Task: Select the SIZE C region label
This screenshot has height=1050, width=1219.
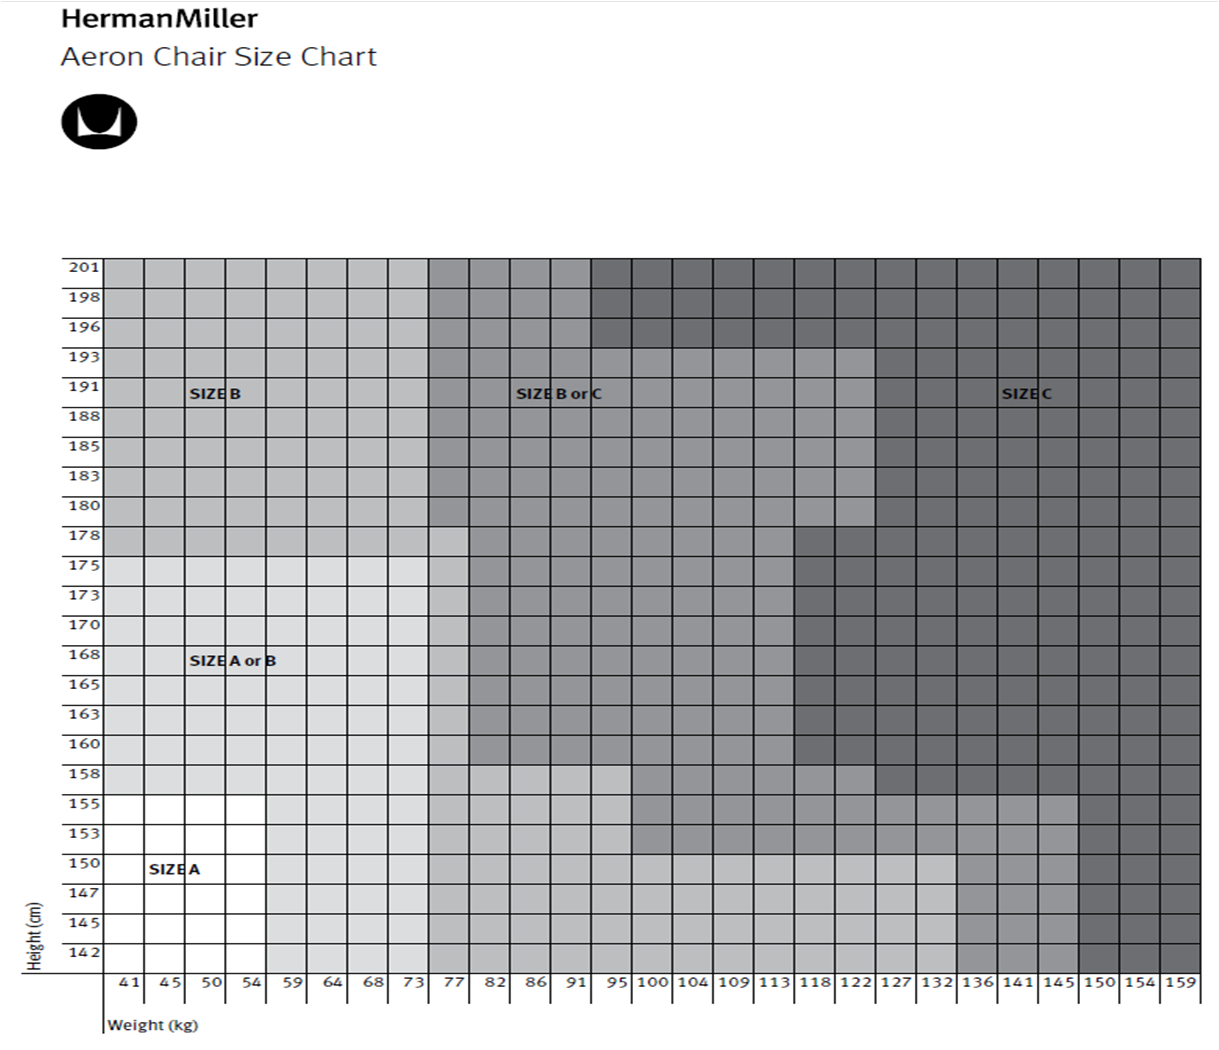Action: (1027, 394)
